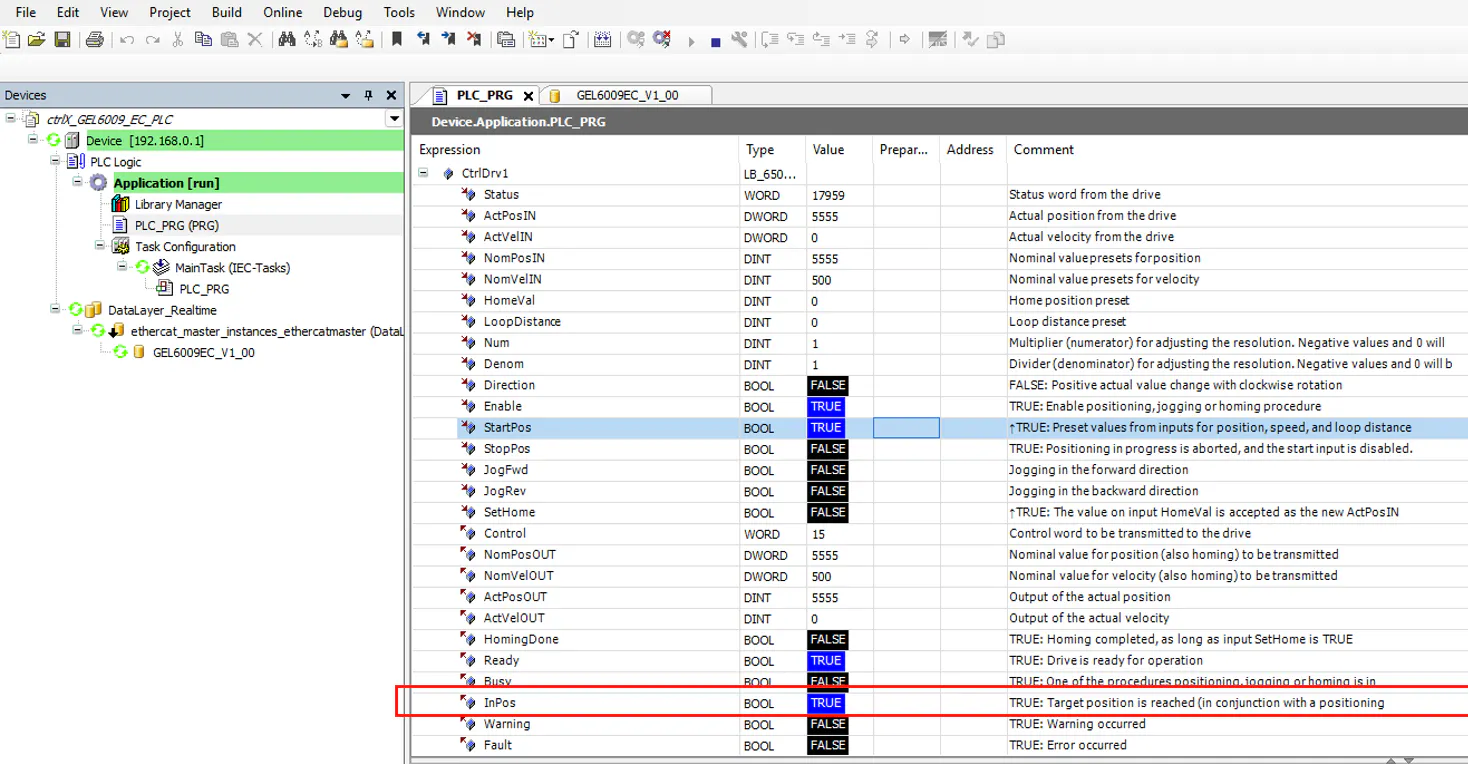This screenshot has height=764, width=1468.
Task: Click the Comment column header
Action: [1043, 150]
